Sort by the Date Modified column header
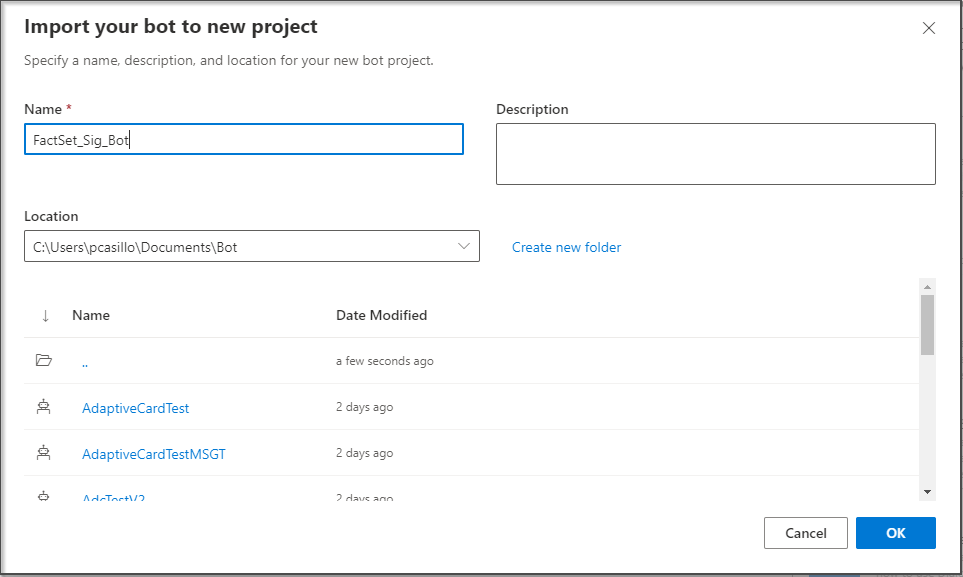The image size is (963, 577). pyautogui.click(x=382, y=315)
